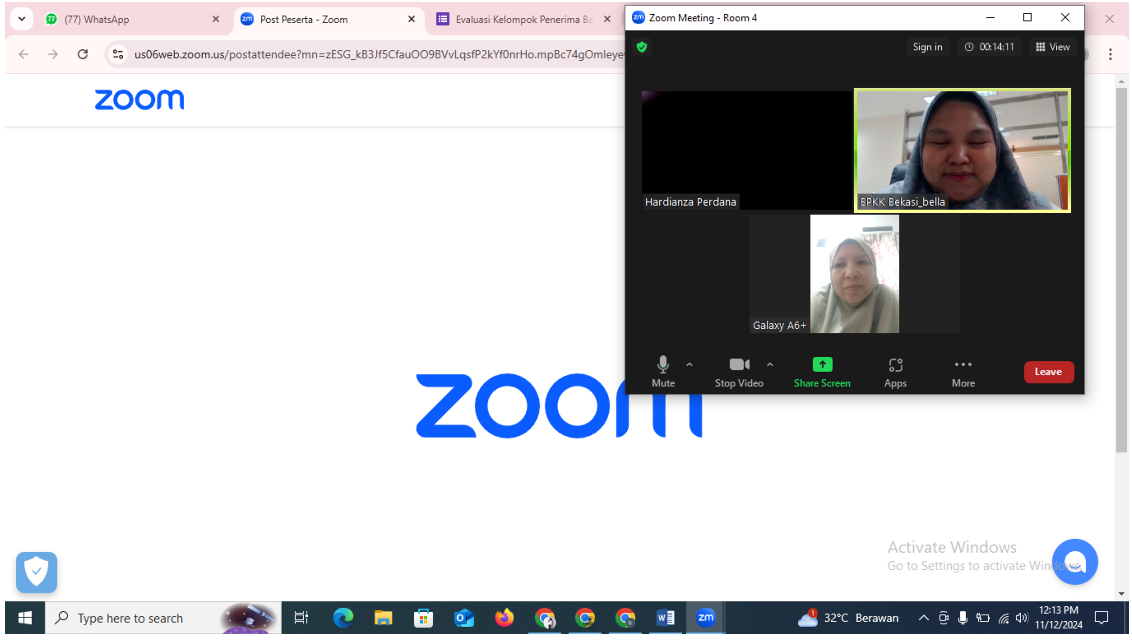Click the Sign in button in Zoom
This screenshot has width=1132, height=644.
927,47
